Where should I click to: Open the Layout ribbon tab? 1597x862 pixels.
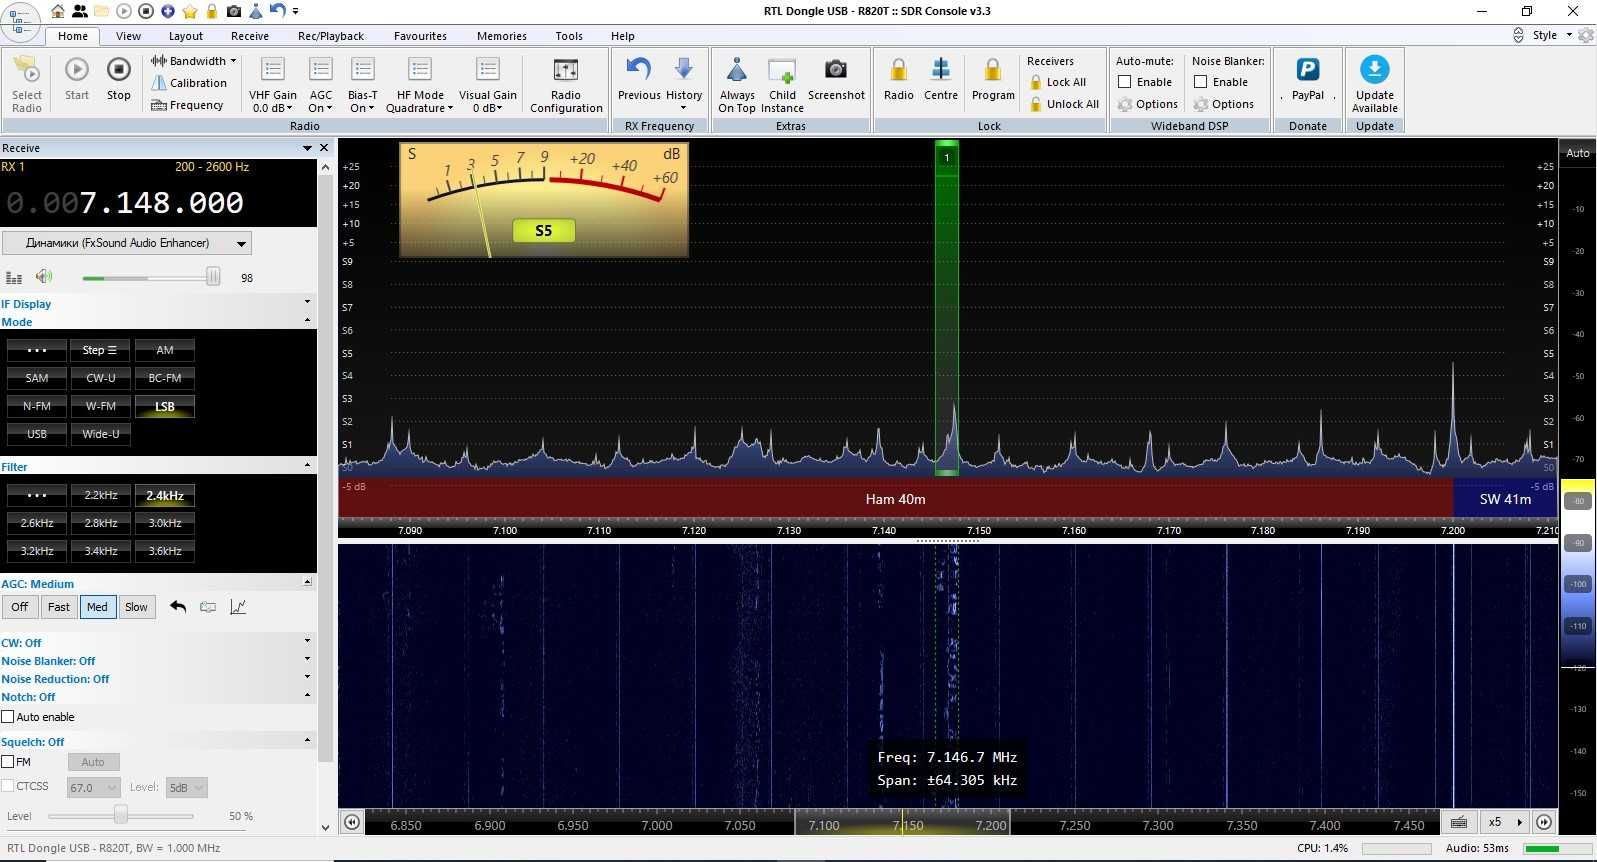tap(186, 36)
